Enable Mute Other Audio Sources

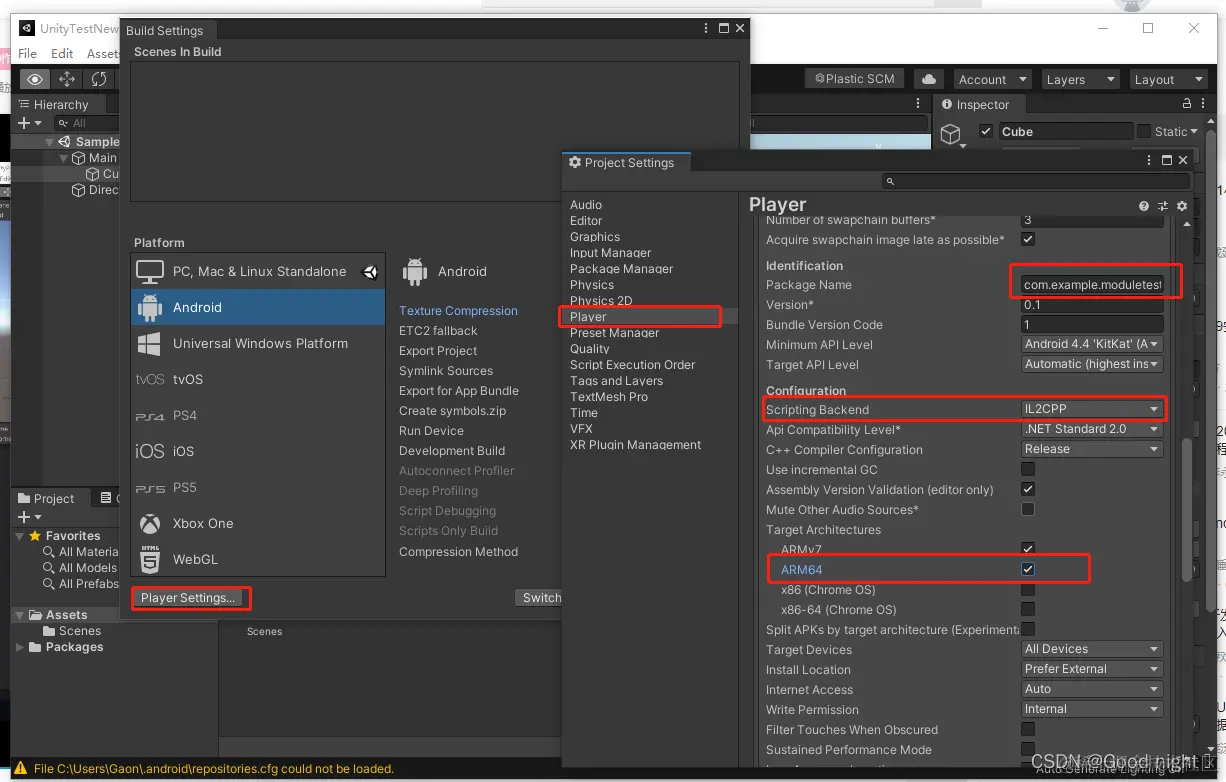[x=1028, y=510]
